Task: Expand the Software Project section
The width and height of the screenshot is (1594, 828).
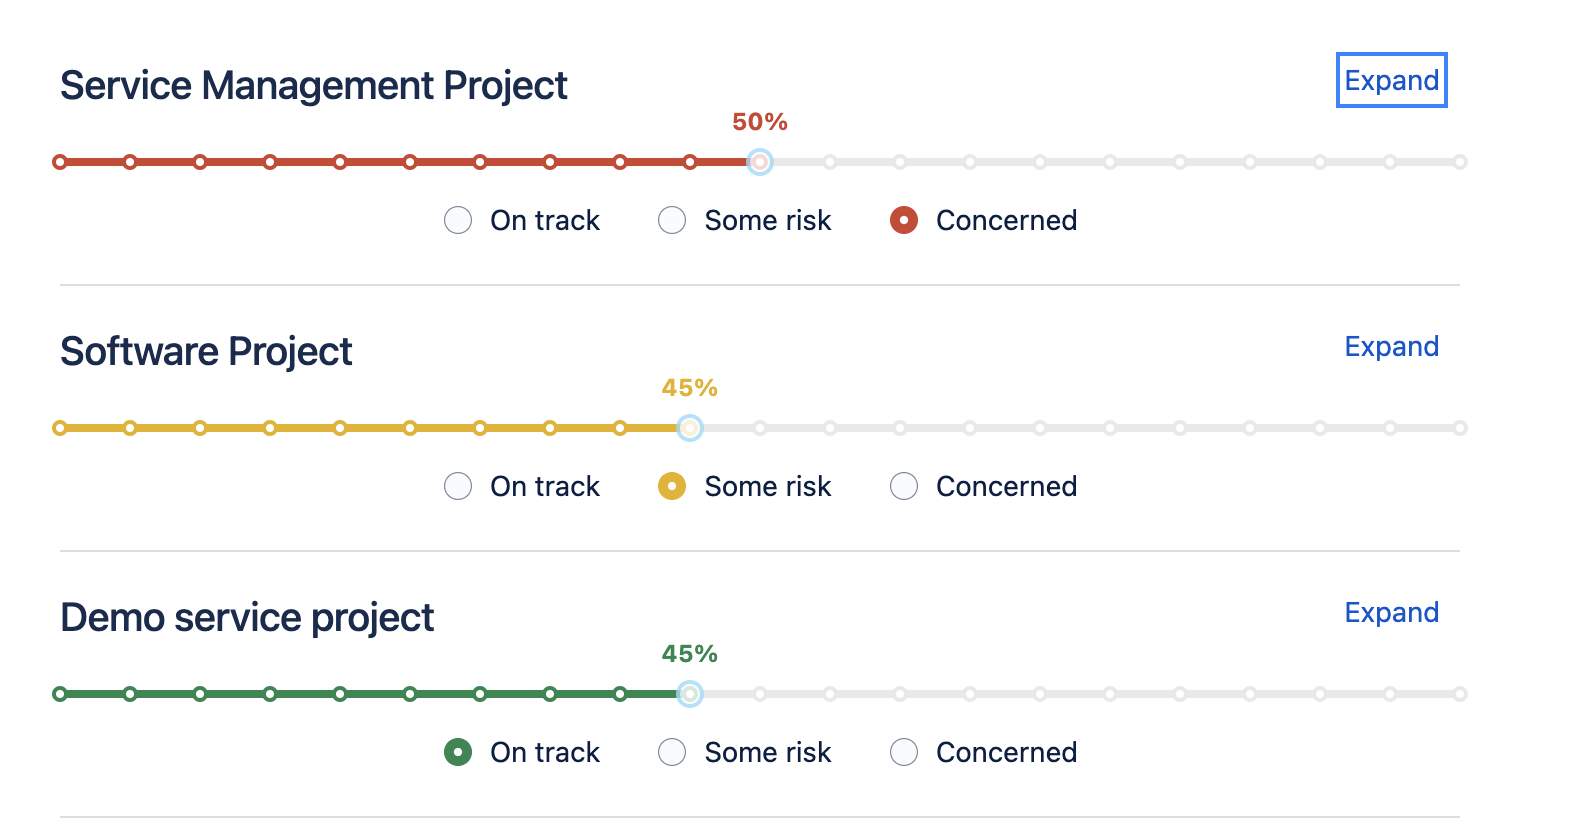Action: [1391, 346]
